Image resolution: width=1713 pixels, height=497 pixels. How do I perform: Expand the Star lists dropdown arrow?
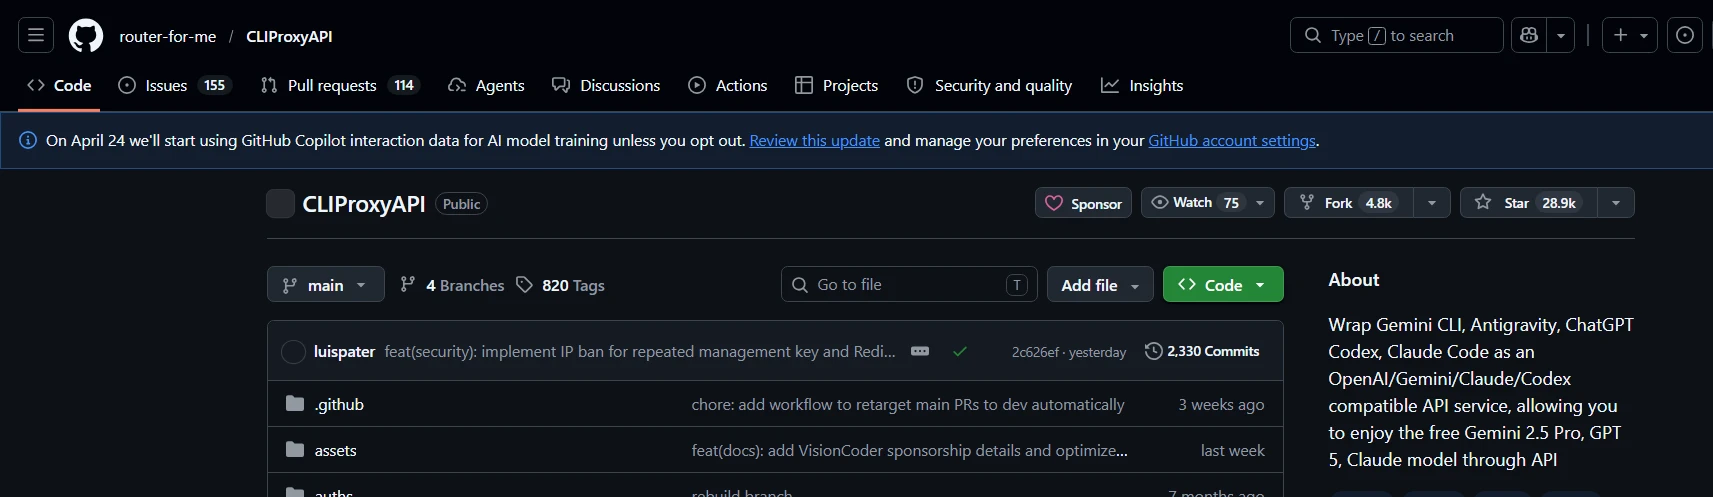[1616, 203]
